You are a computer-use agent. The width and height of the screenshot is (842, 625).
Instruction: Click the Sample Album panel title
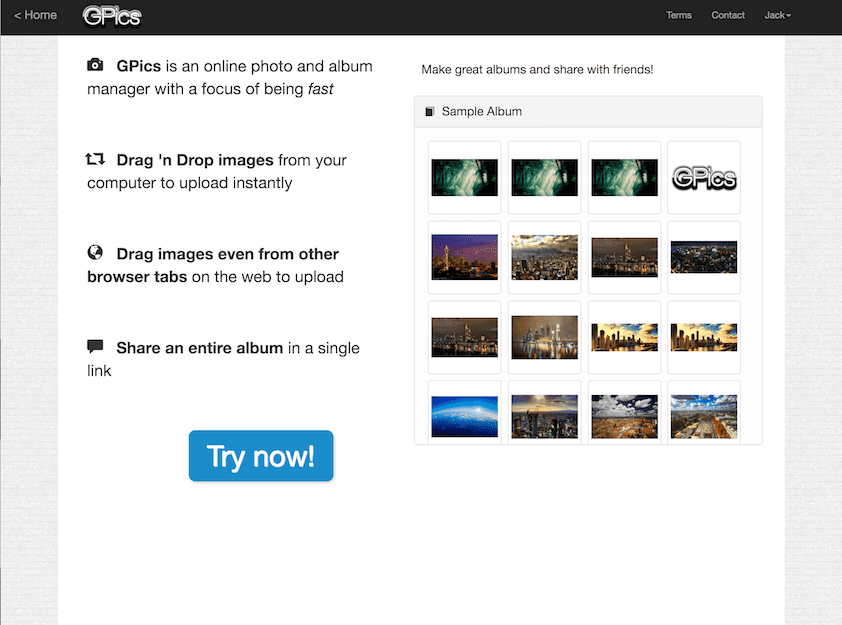tap(482, 112)
